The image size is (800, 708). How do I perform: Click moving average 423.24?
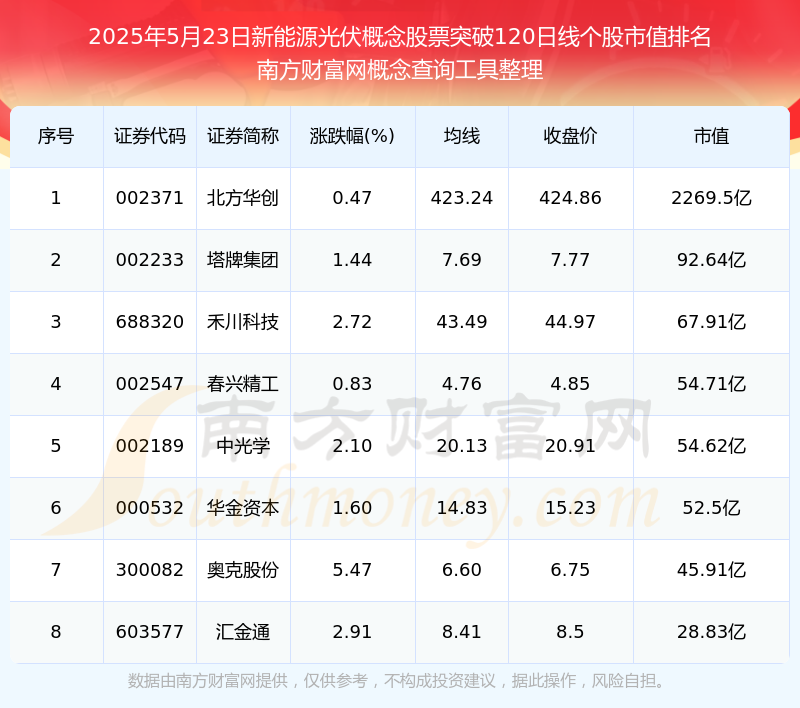462,198
